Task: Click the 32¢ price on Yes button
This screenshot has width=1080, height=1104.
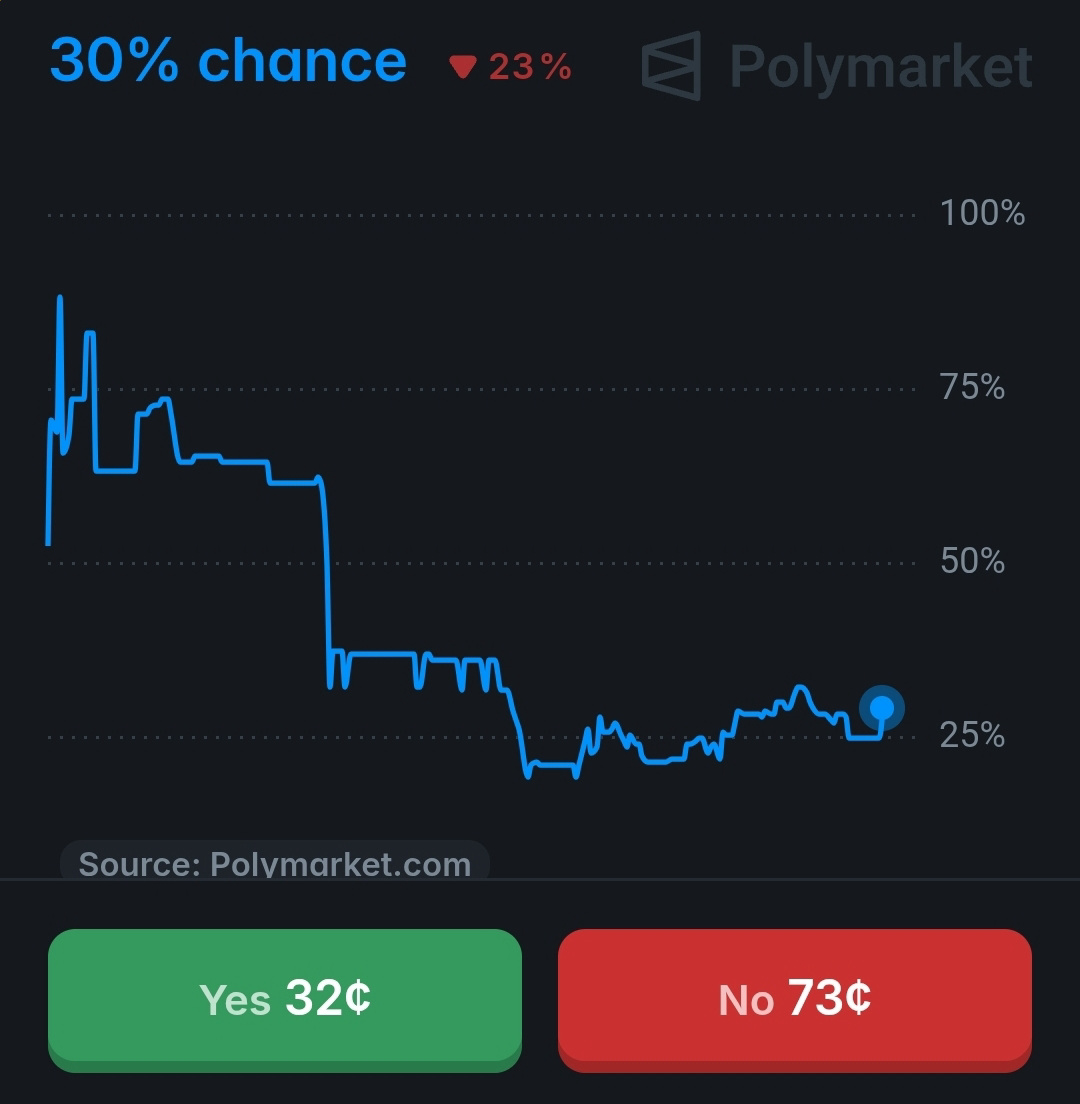Action: pyautogui.click(x=327, y=998)
